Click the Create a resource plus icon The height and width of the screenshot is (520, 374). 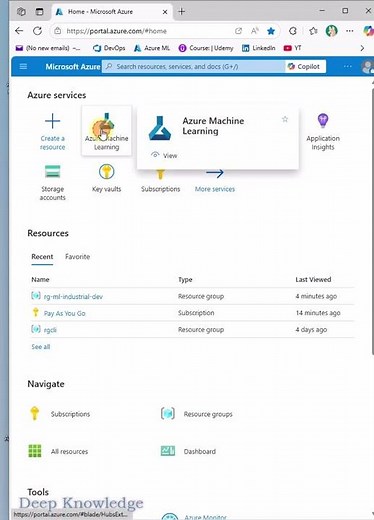tap(52, 121)
